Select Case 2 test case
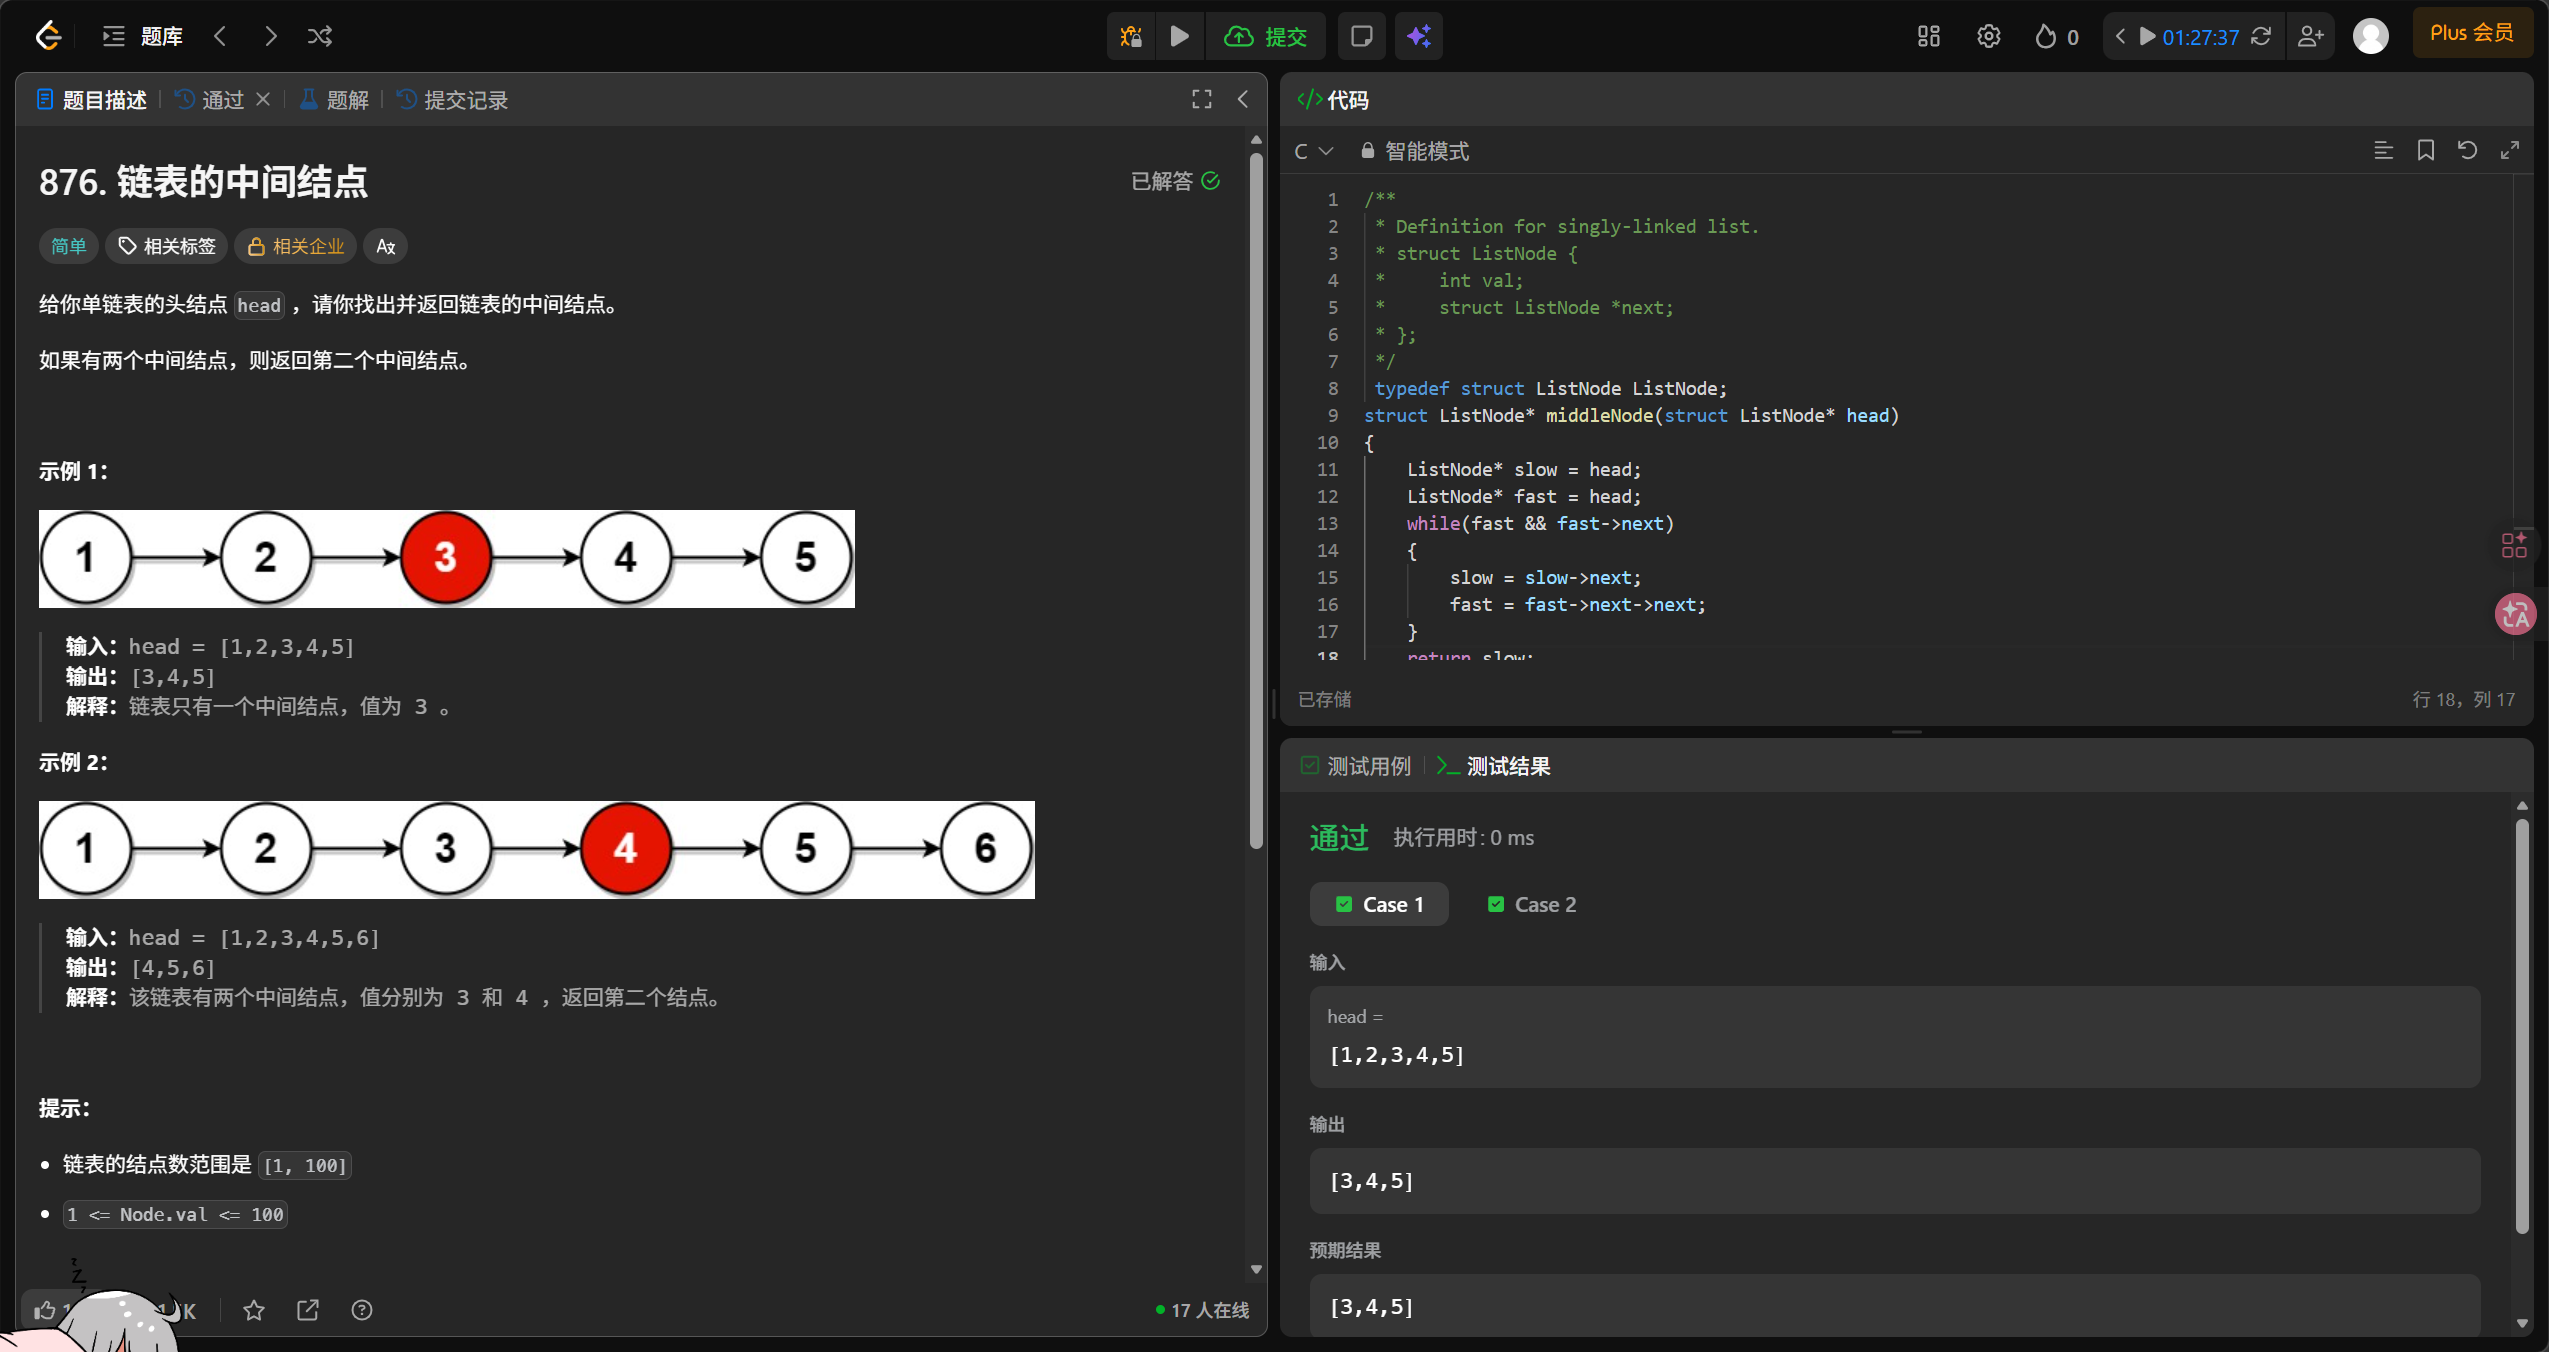This screenshot has height=1352, width=2549. pyautogui.click(x=1531, y=905)
